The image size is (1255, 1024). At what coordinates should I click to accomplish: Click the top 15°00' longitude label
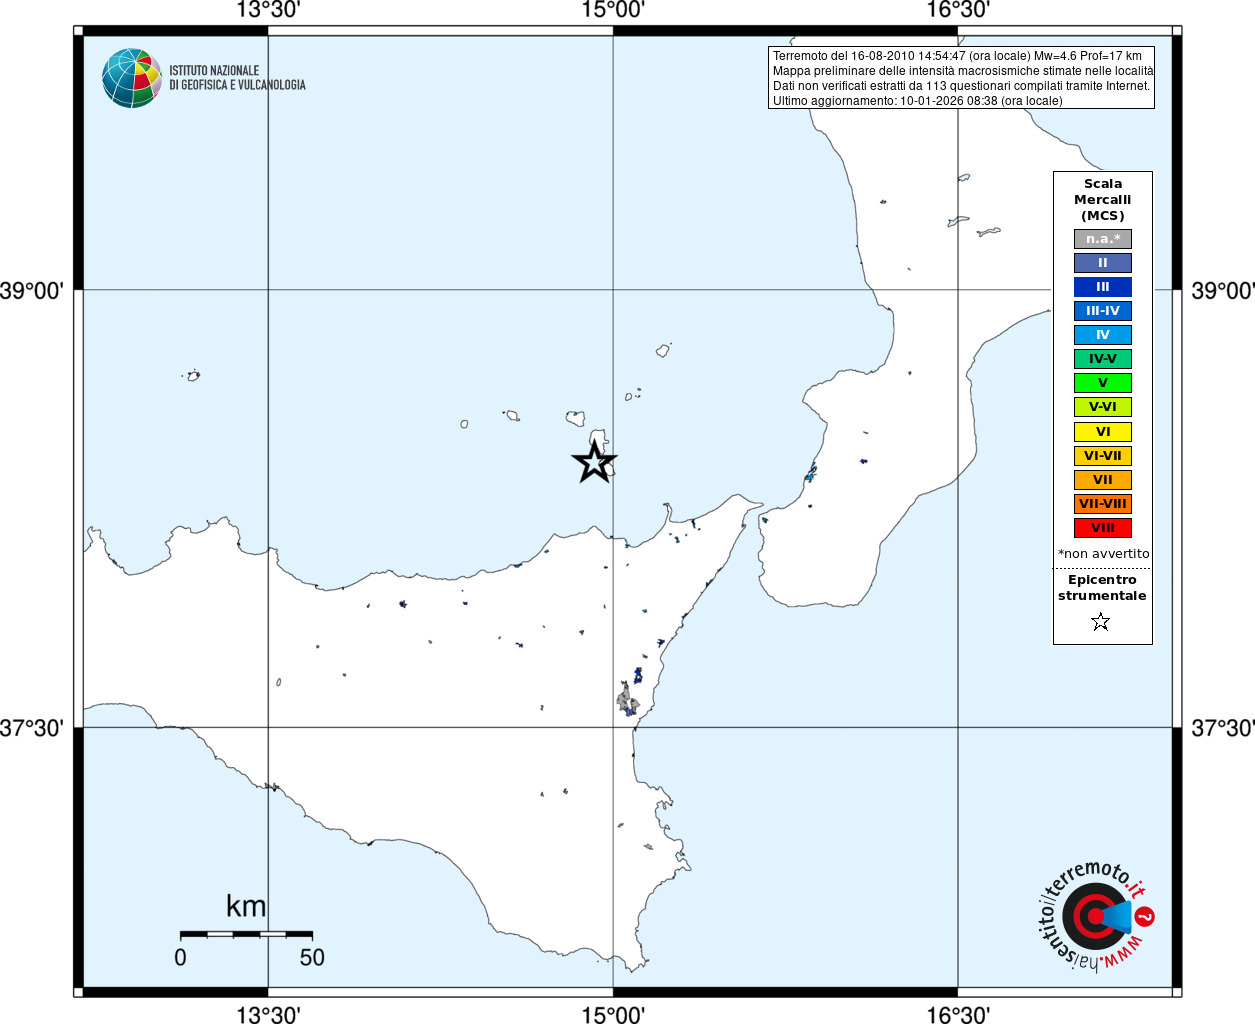point(612,10)
